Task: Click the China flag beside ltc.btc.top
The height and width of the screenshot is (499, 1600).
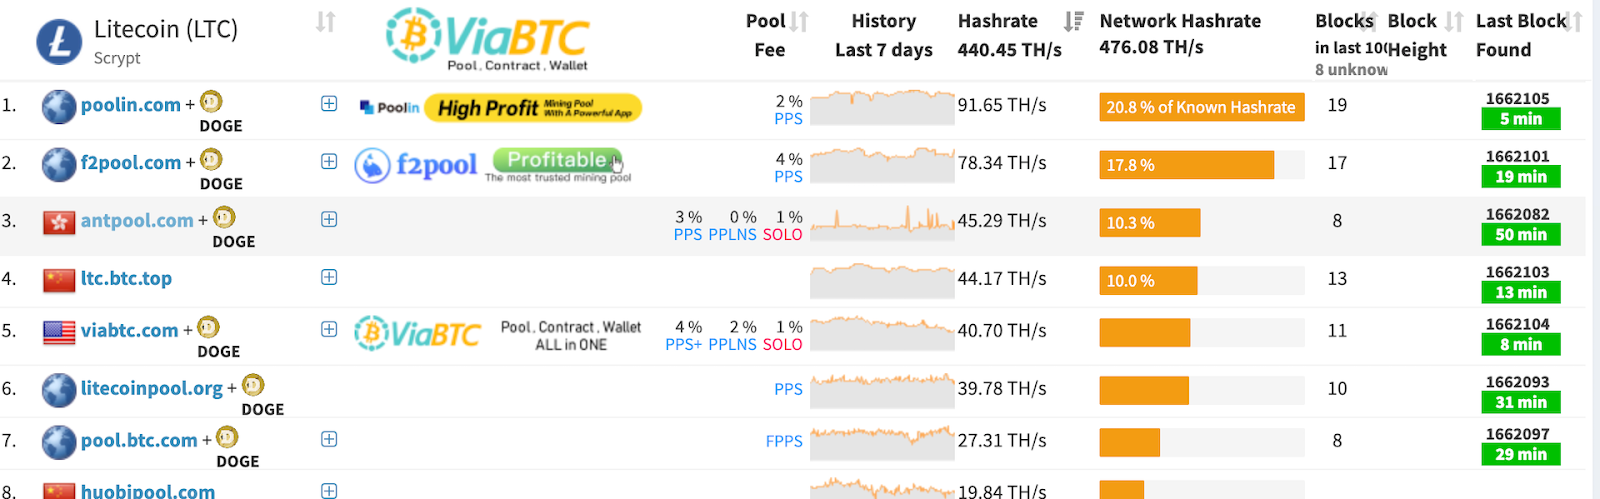Action: click(59, 279)
